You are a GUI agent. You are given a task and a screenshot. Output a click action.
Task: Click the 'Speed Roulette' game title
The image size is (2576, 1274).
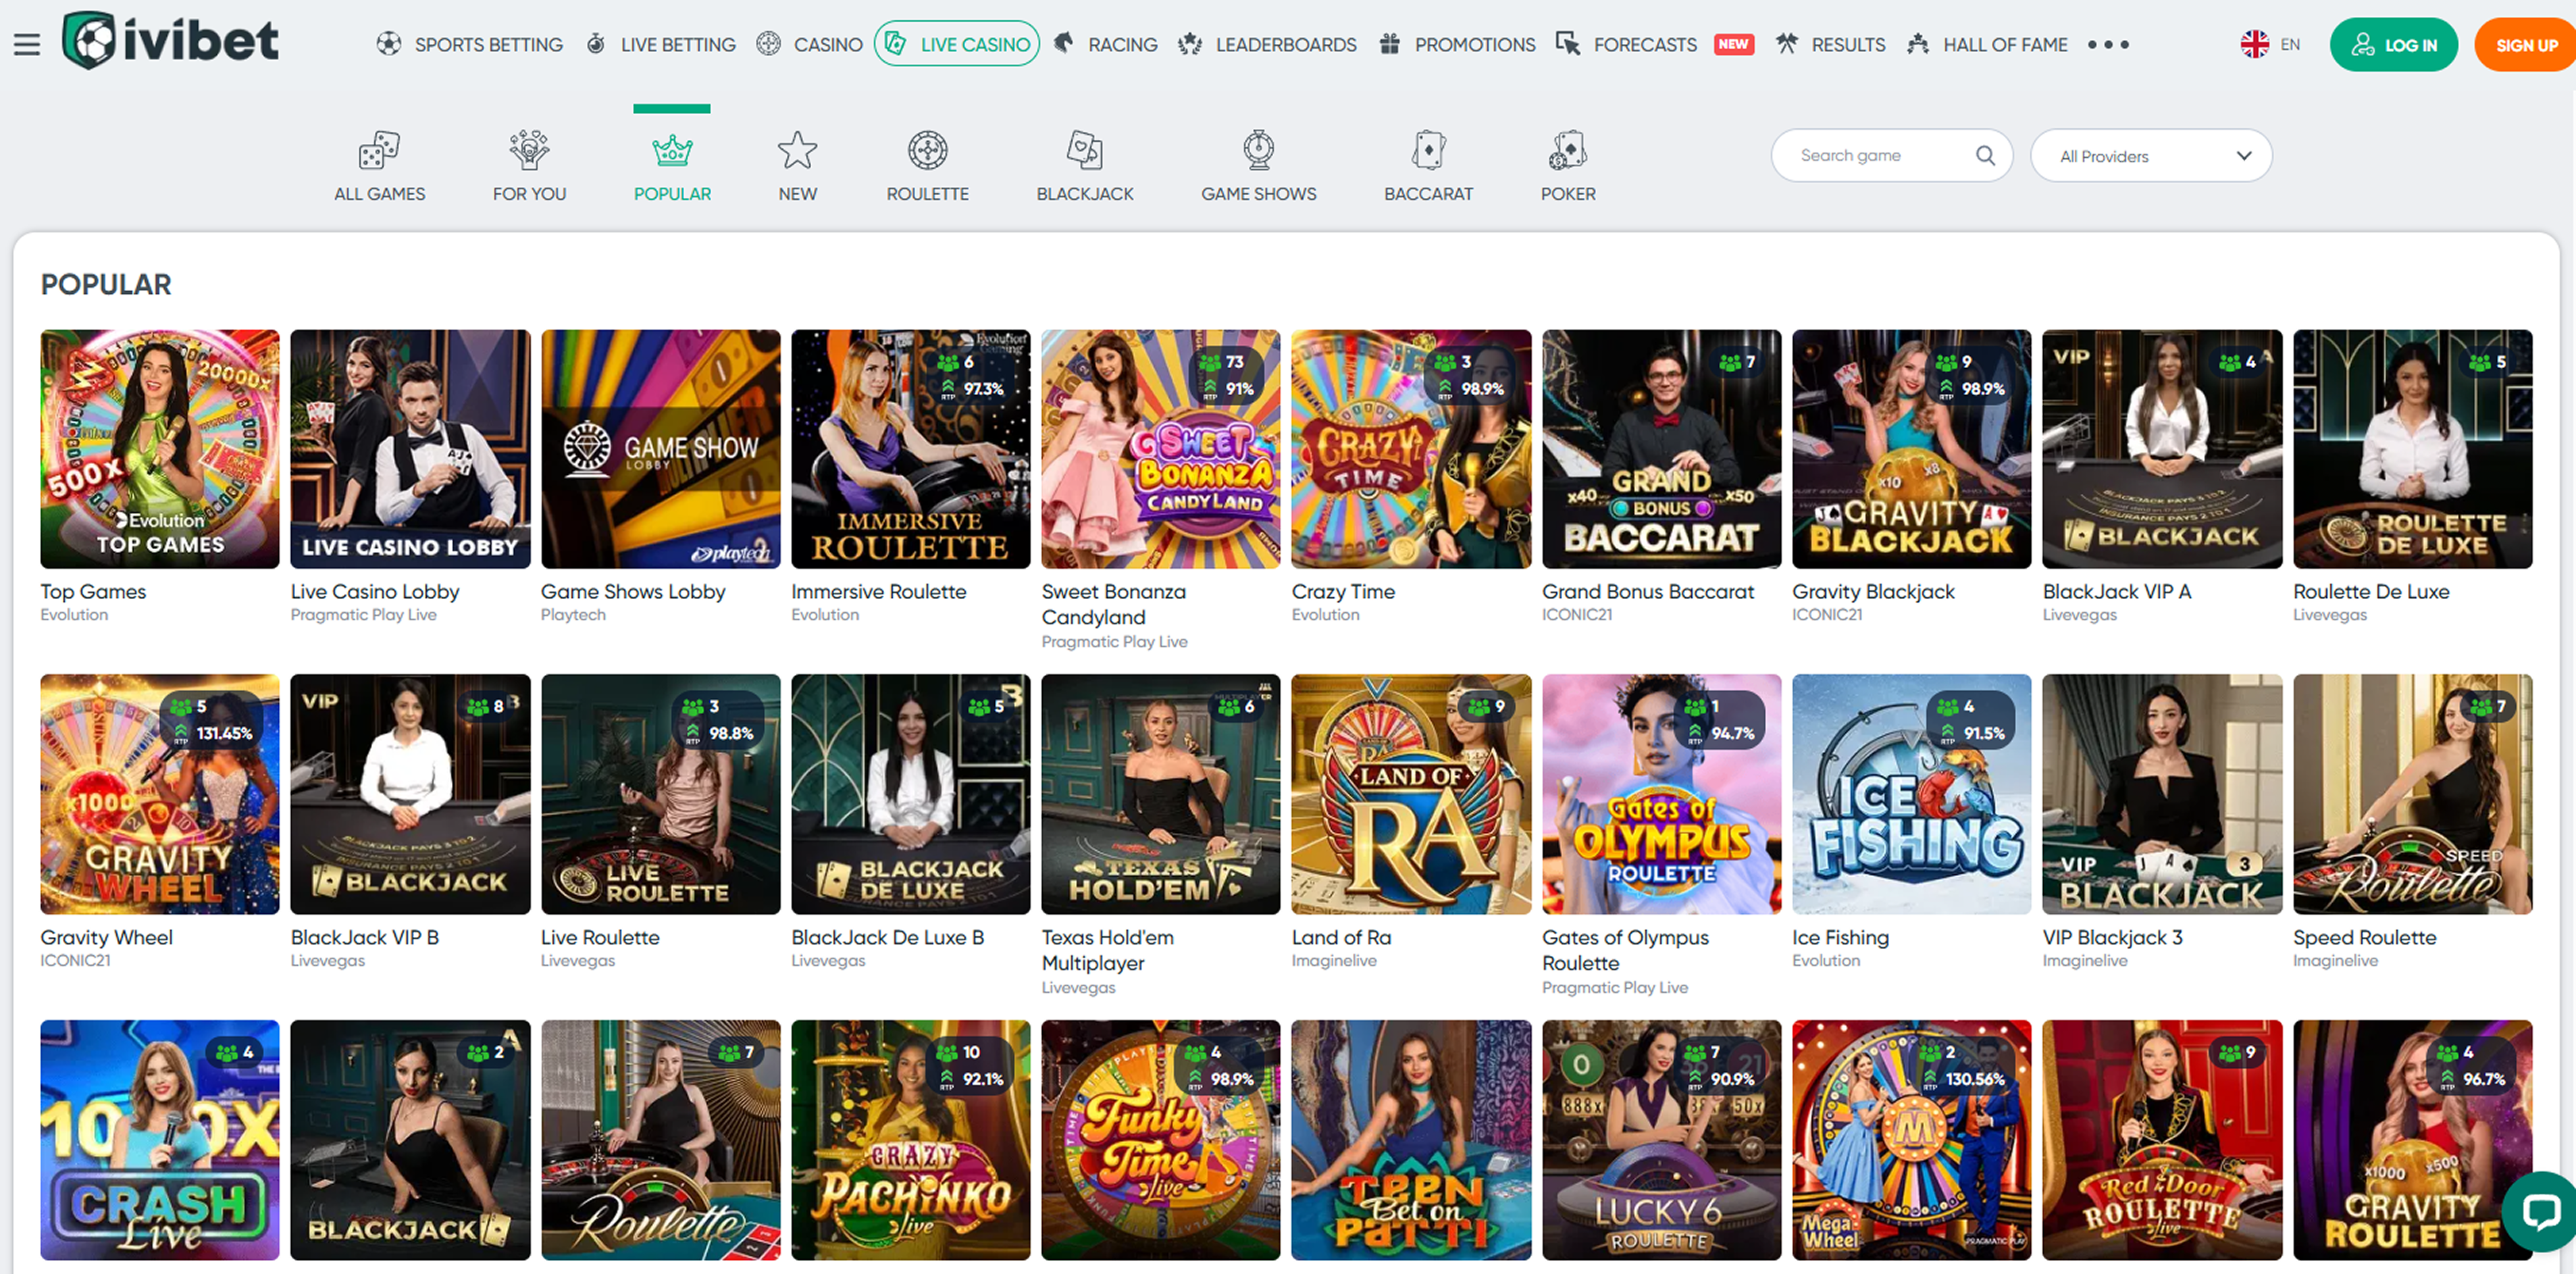[2364, 937]
